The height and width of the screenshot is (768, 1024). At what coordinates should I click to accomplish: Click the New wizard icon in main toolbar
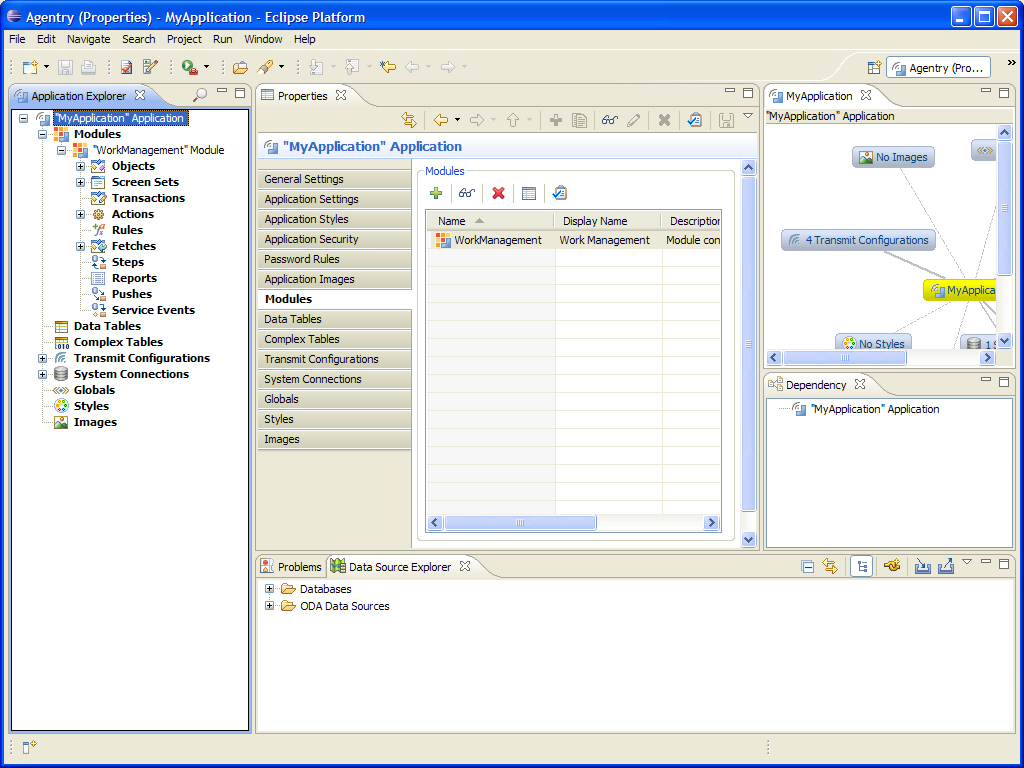[x=30, y=67]
